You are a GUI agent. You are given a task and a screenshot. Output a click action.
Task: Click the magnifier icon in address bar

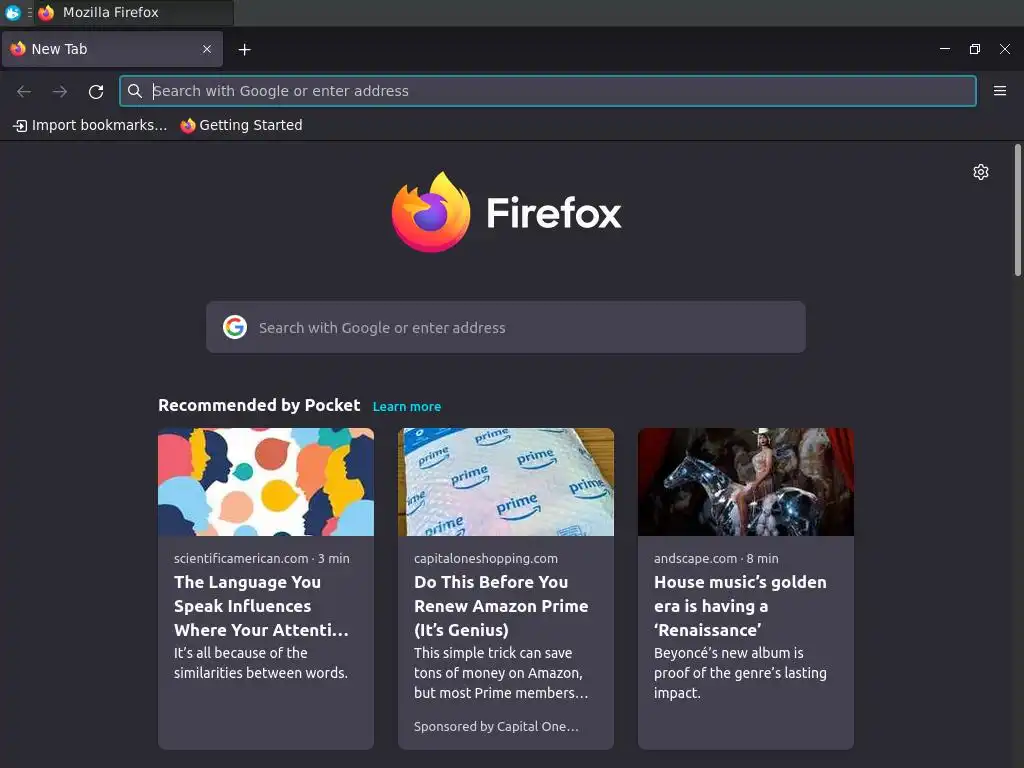pyautogui.click(x=135, y=91)
